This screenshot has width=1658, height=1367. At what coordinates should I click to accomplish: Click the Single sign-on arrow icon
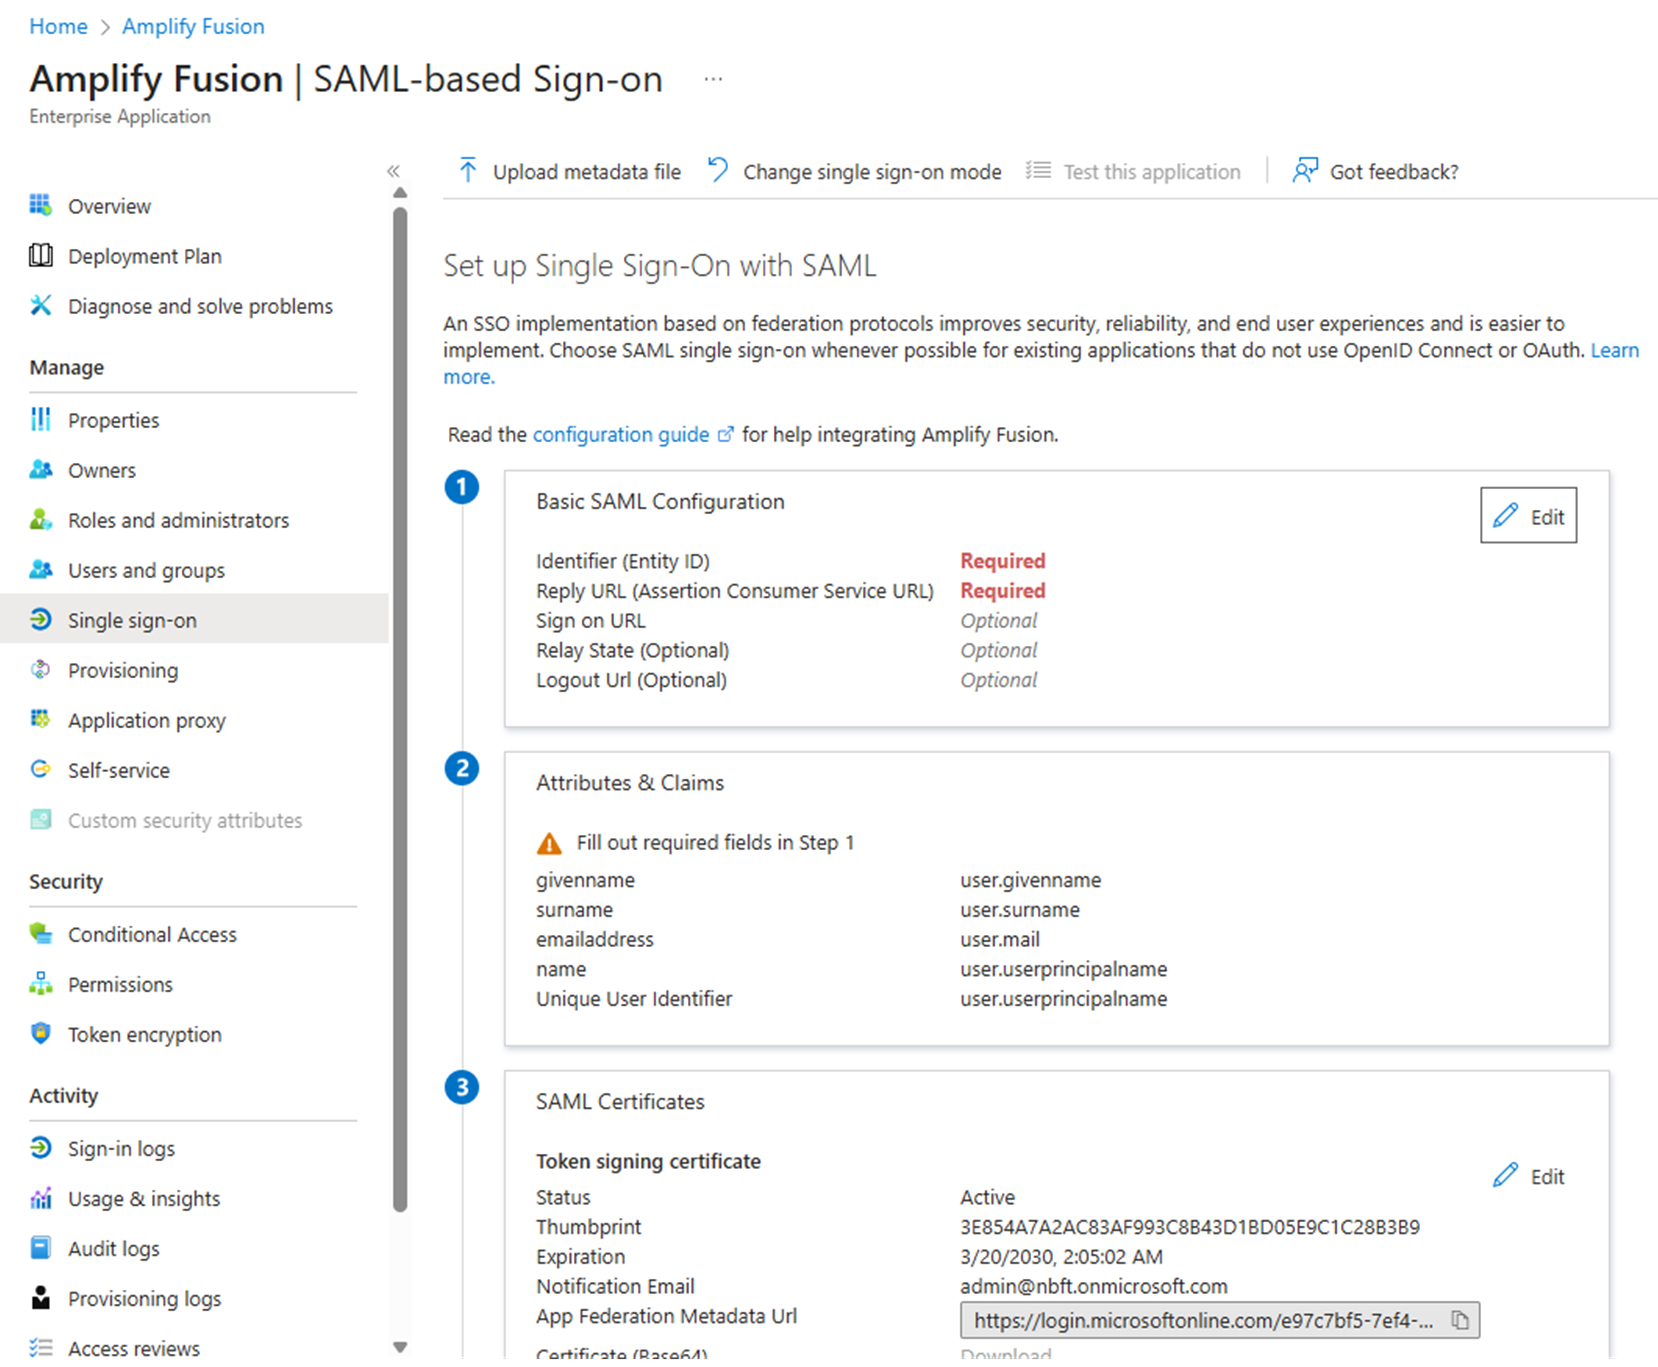(x=40, y=619)
